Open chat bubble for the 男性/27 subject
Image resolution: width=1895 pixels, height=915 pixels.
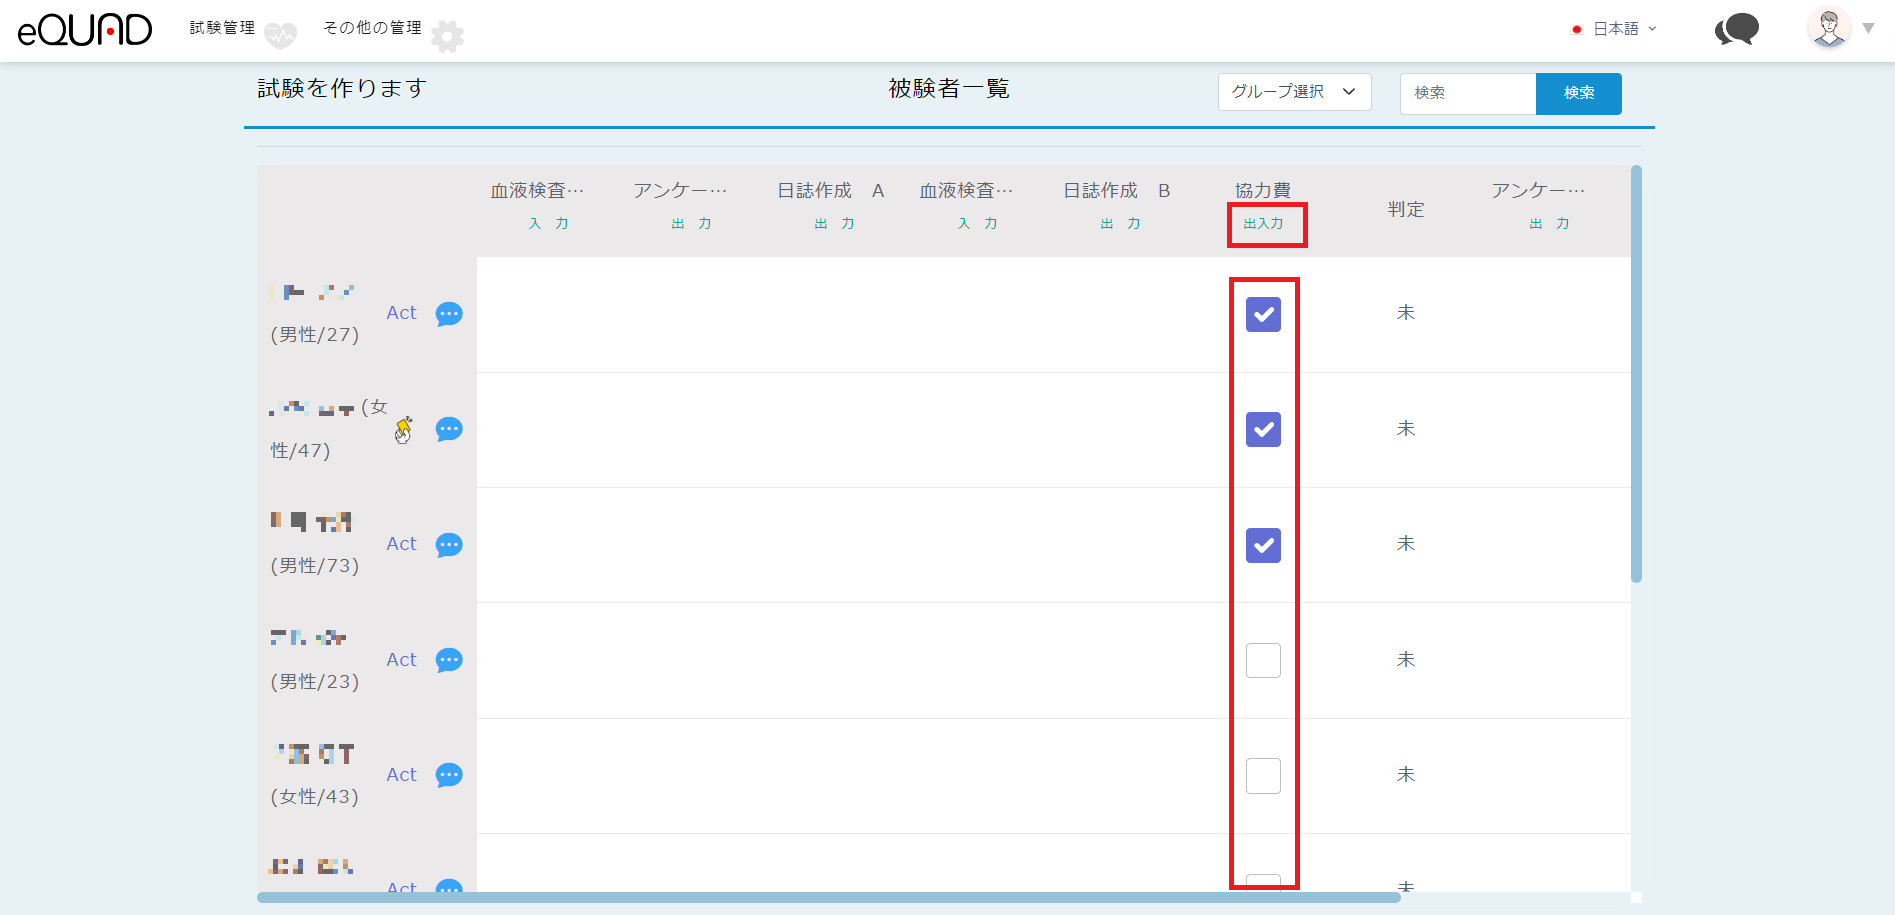[449, 314]
